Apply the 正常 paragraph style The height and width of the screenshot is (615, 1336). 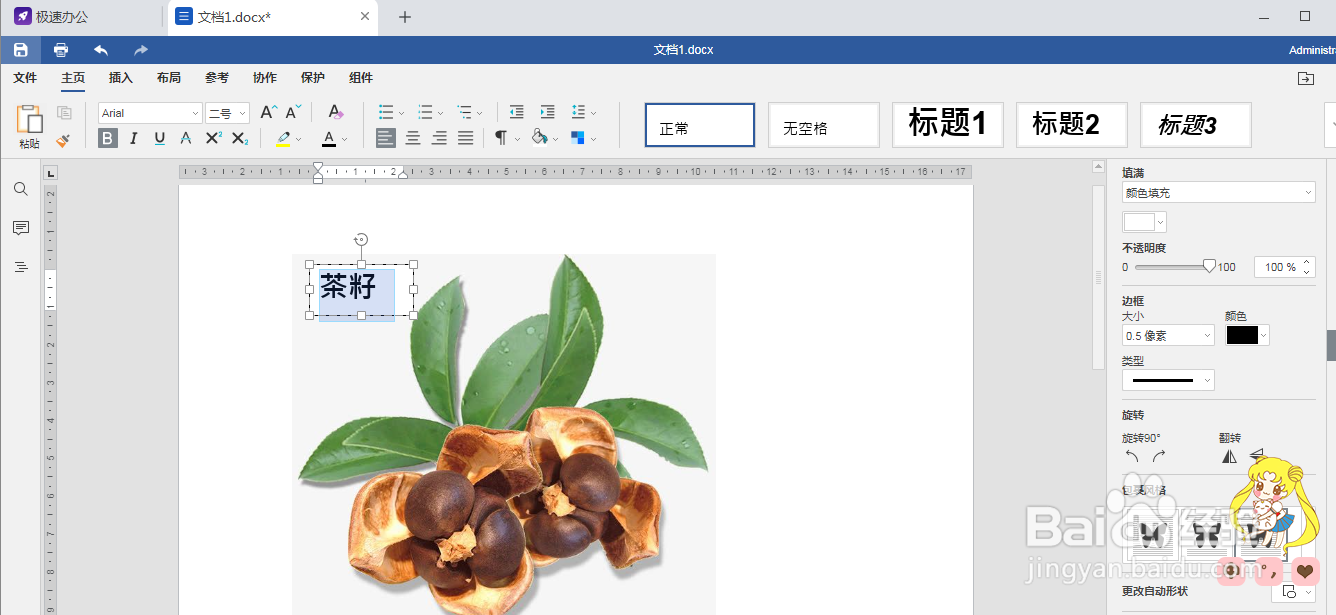tap(700, 125)
